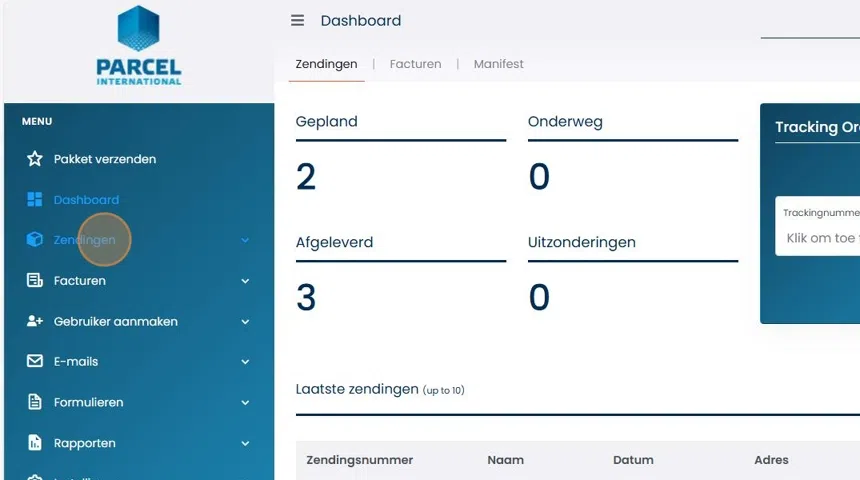Click the Dashboard page title
This screenshot has height=480, width=860.
point(361,21)
